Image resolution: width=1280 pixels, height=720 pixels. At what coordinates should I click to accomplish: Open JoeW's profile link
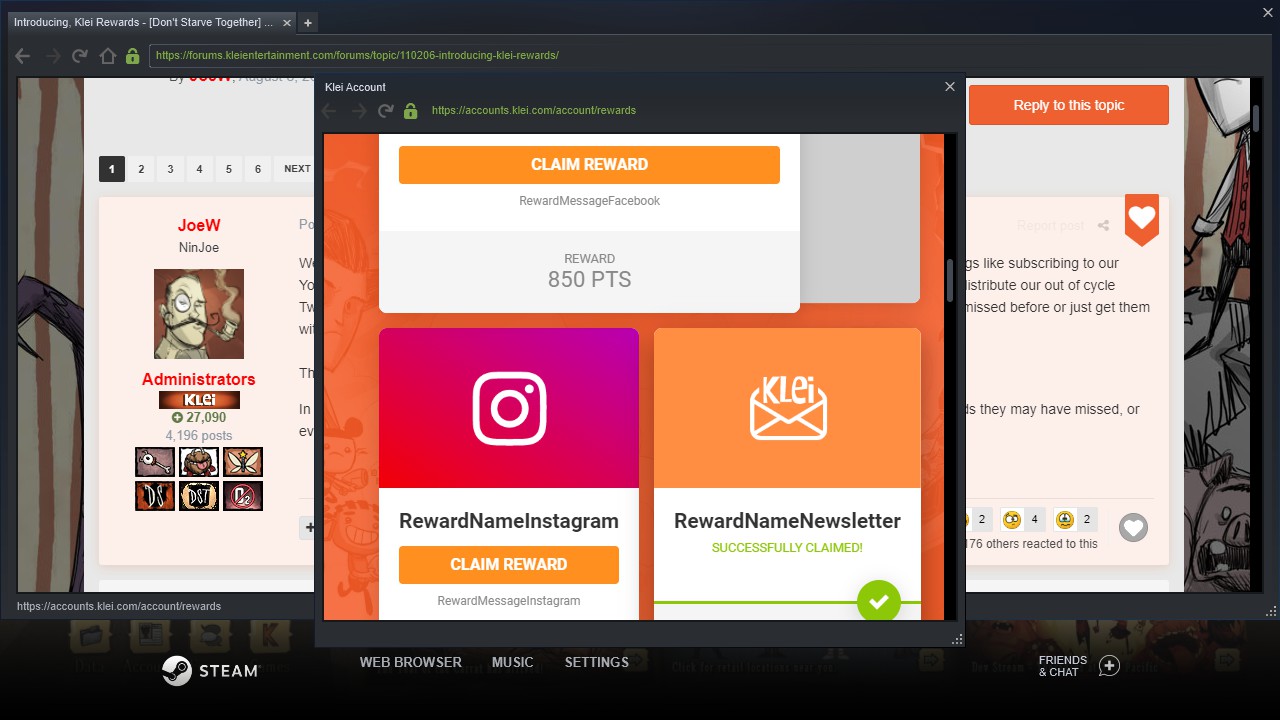(199, 226)
